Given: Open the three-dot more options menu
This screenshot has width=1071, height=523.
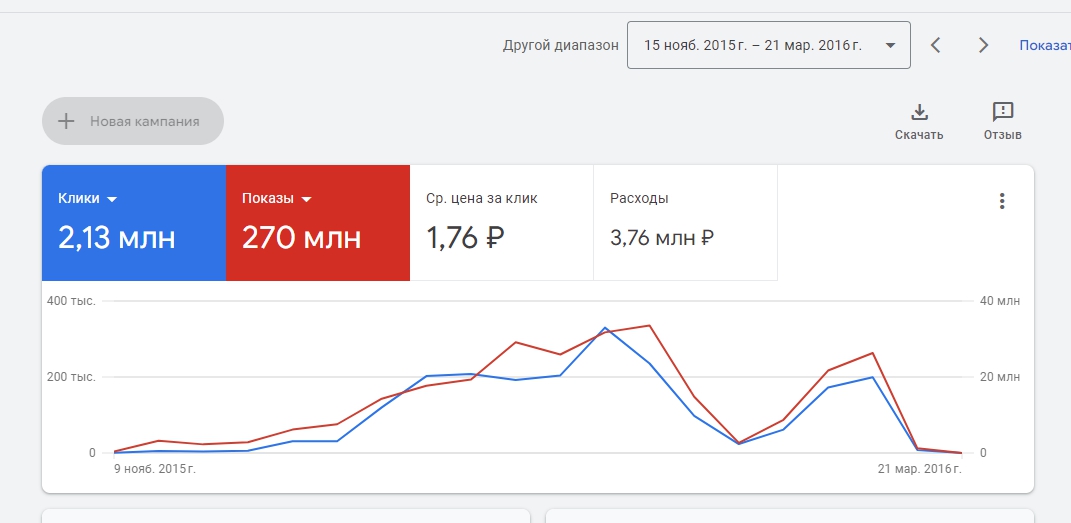Looking at the screenshot, I should point(1001,201).
